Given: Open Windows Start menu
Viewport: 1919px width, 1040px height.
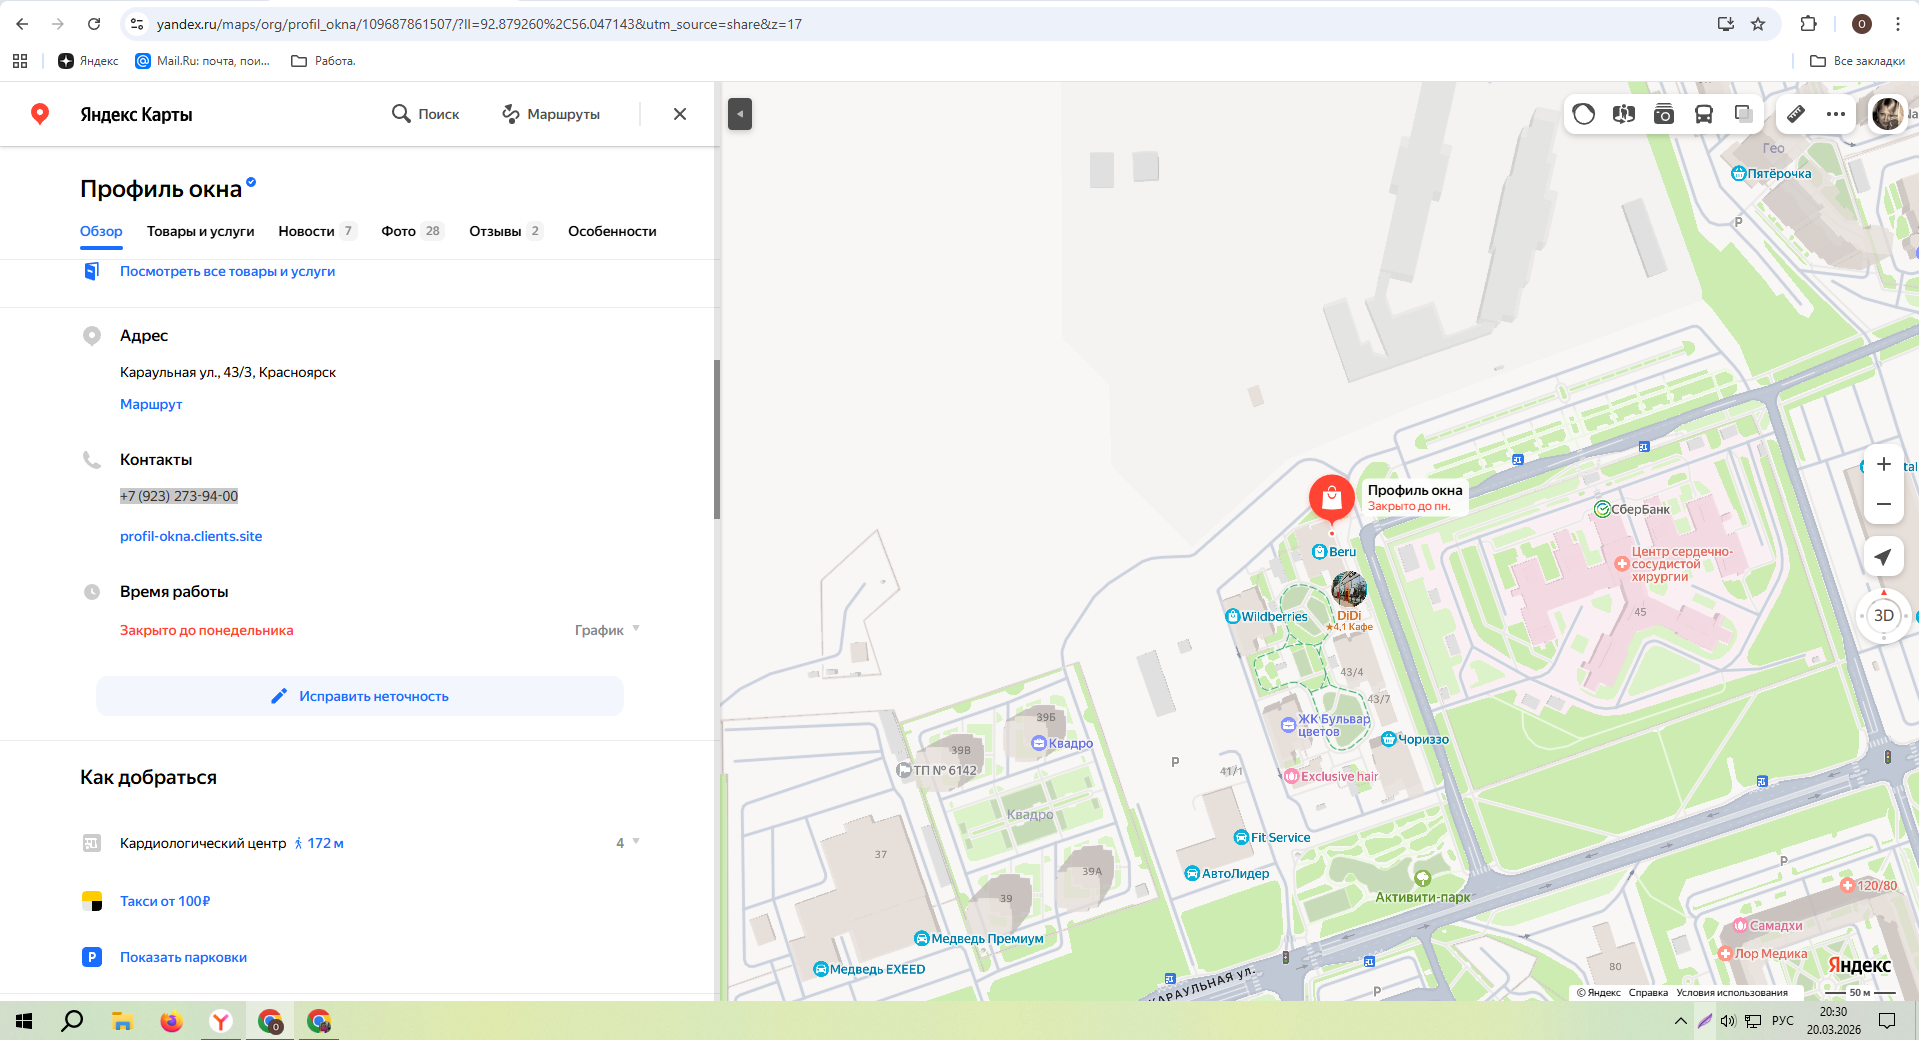Looking at the screenshot, I should [24, 1021].
